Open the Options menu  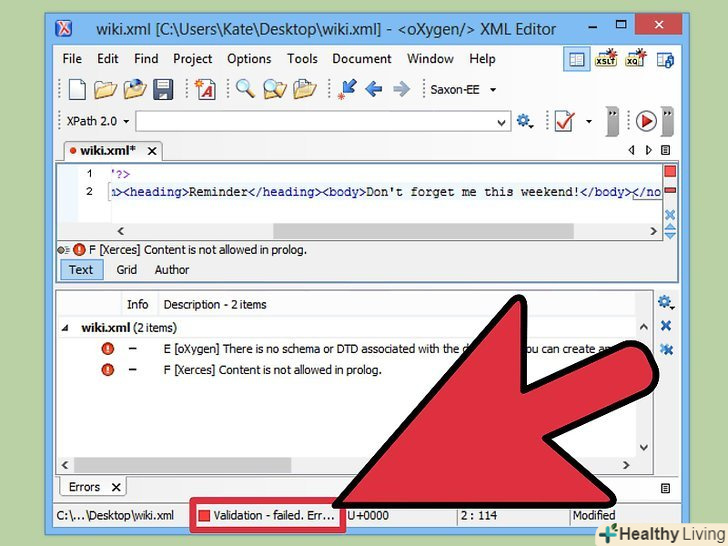[249, 59]
